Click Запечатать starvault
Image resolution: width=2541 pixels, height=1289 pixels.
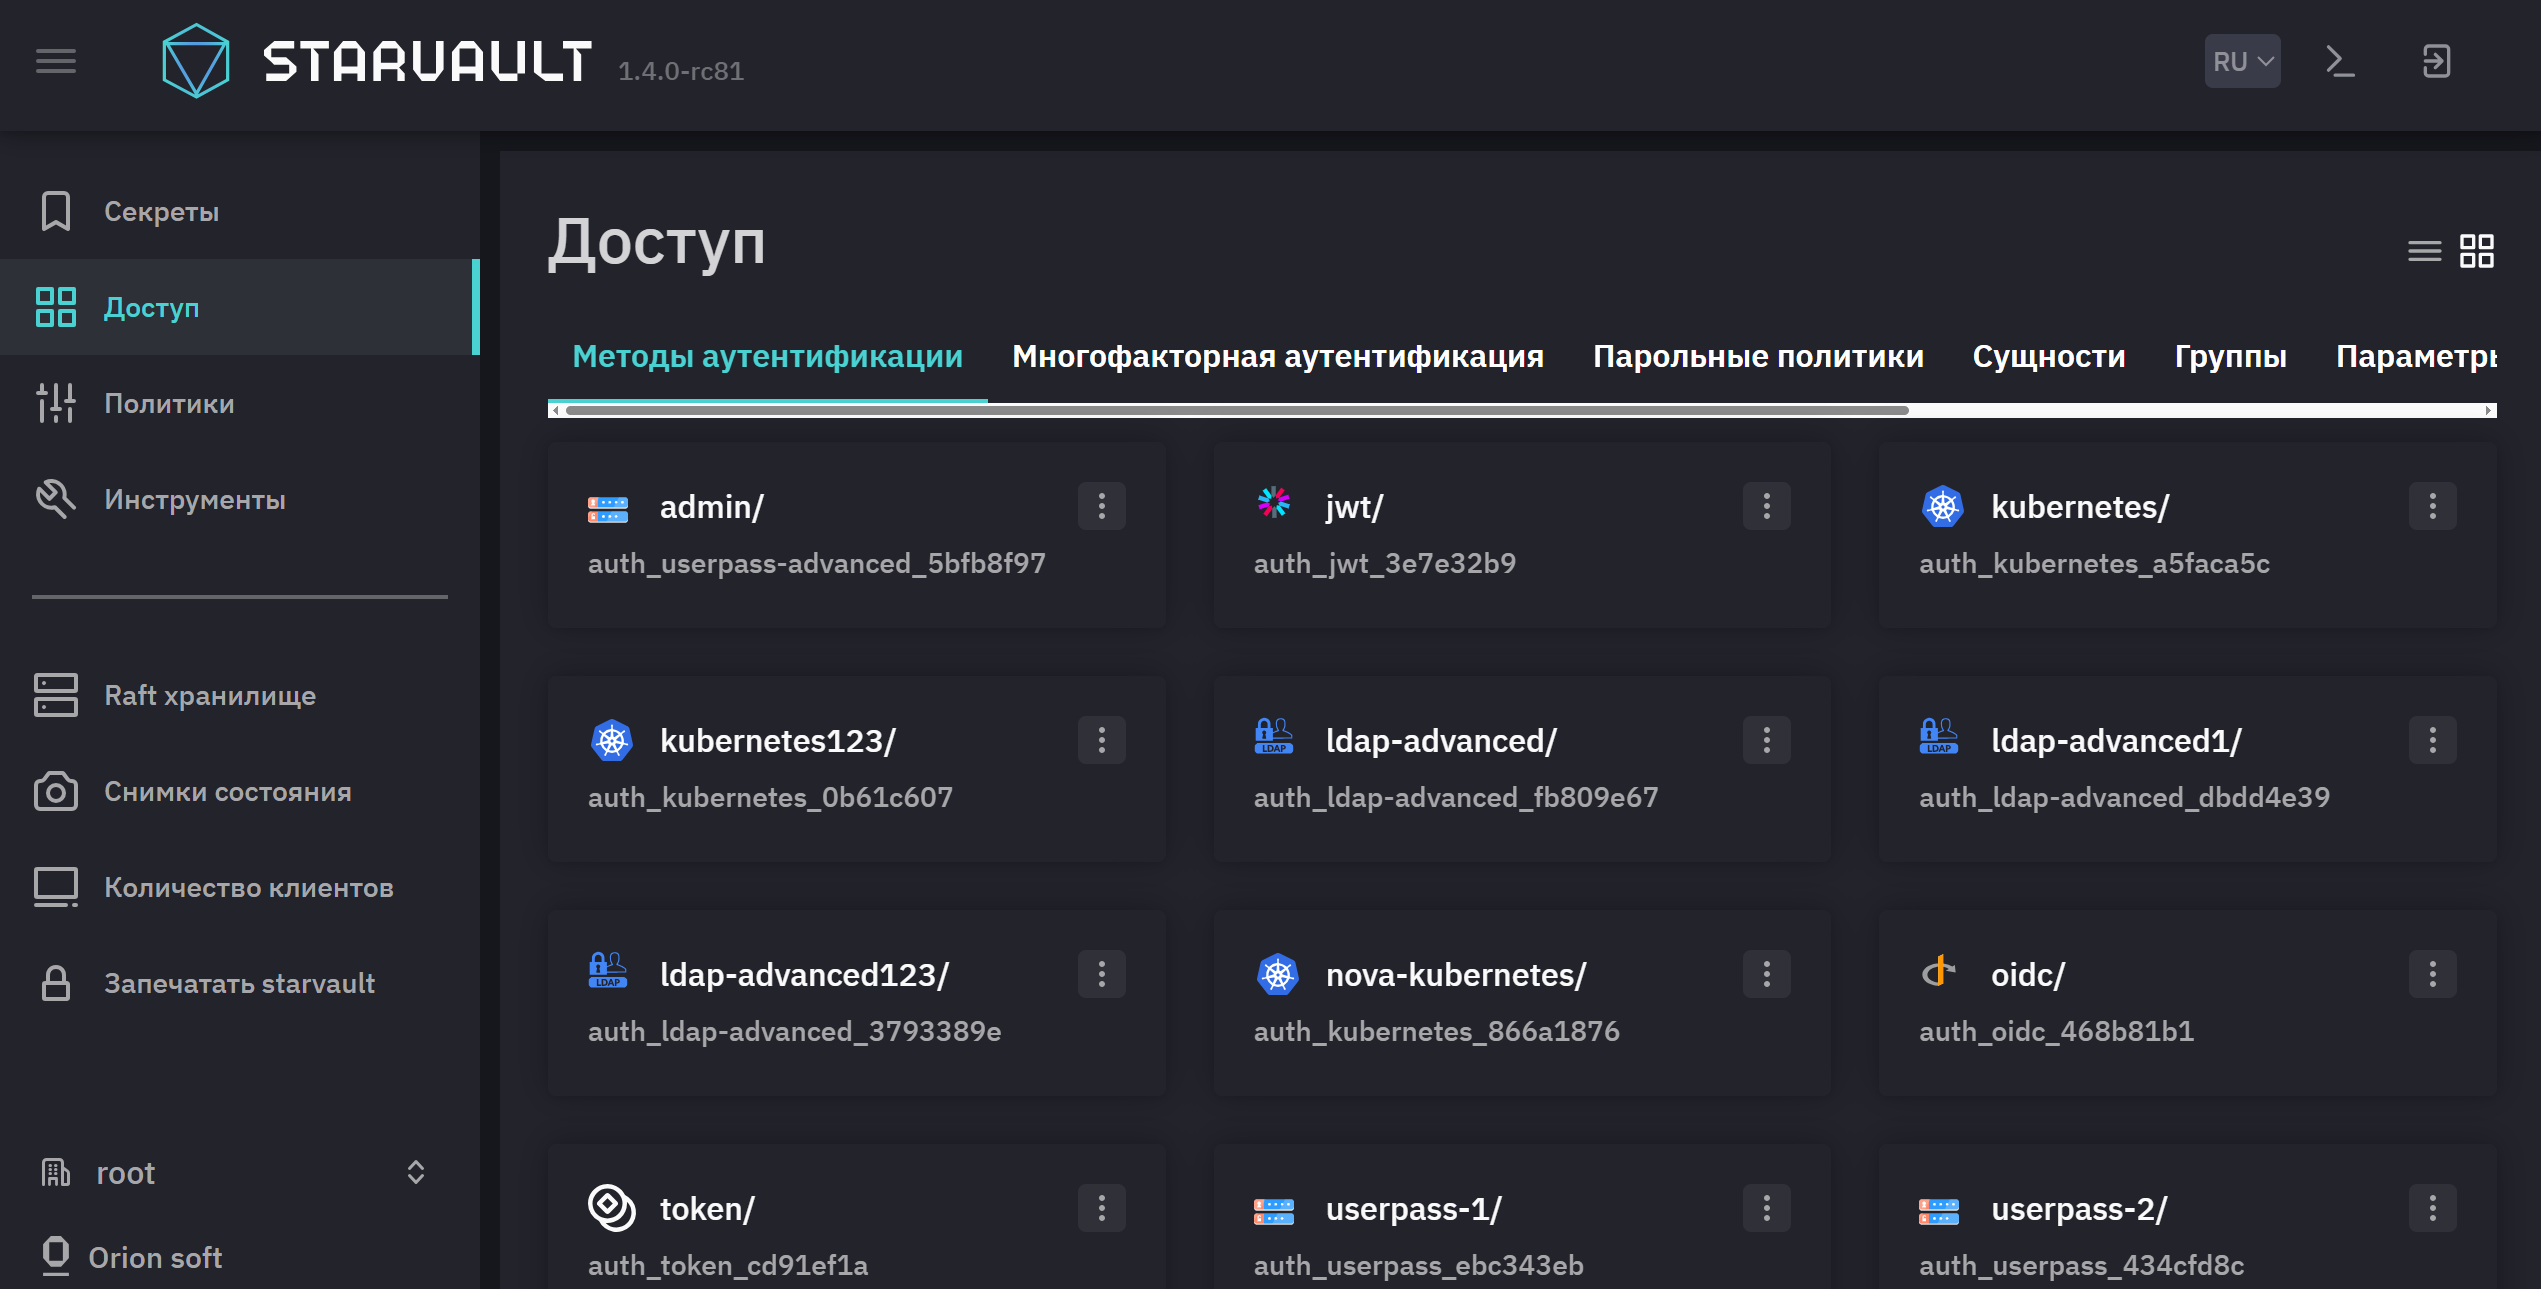(240, 983)
